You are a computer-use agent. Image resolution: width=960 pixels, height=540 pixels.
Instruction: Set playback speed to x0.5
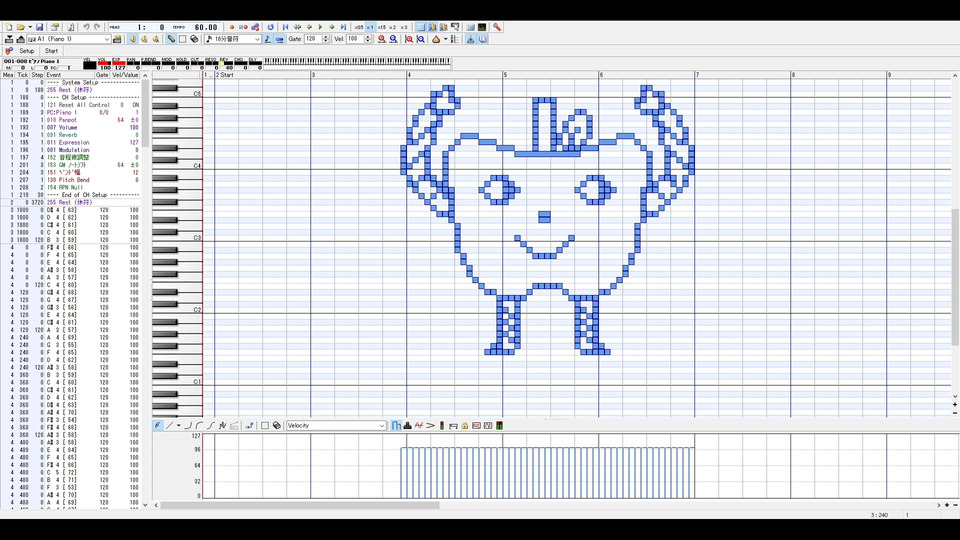click(359, 27)
